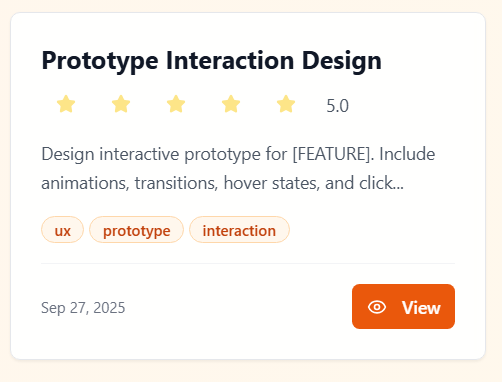Click the second rating star
This screenshot has height=382, width=502.
[x=121, y=104]
